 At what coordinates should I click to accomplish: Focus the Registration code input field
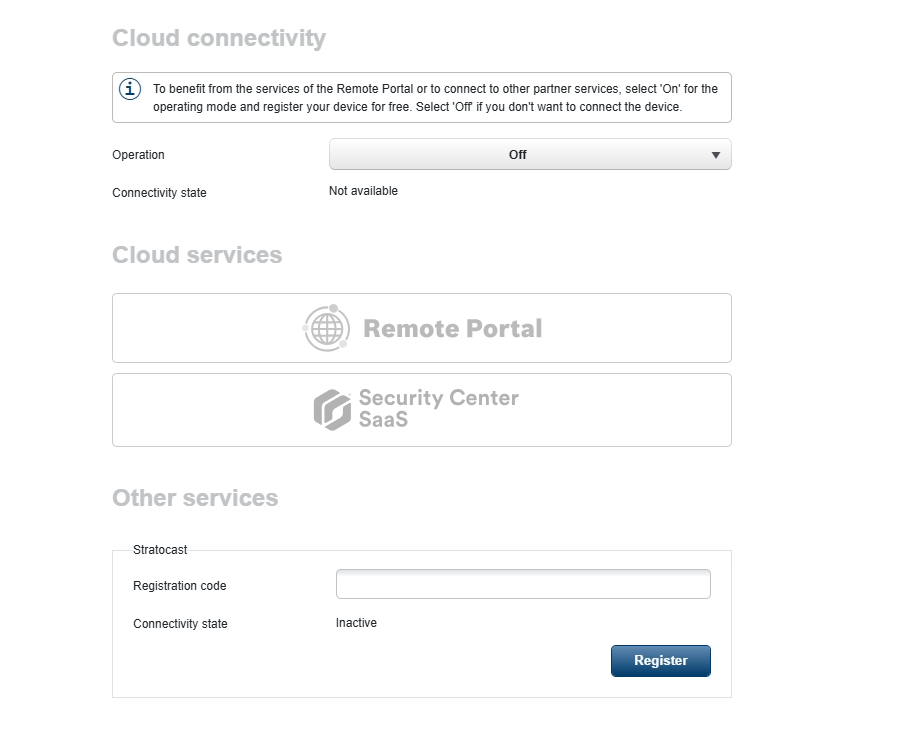(523, 584)
